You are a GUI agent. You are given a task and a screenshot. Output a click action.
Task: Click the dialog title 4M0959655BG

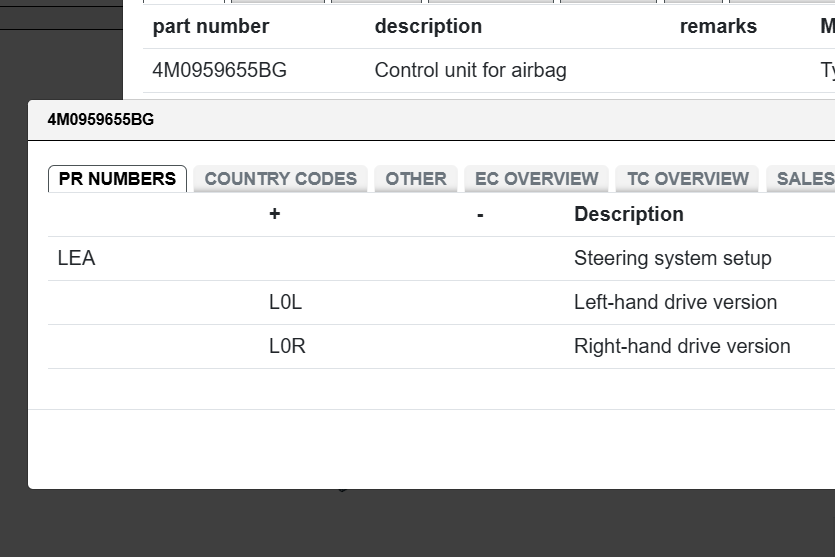(x=101, y=121)
